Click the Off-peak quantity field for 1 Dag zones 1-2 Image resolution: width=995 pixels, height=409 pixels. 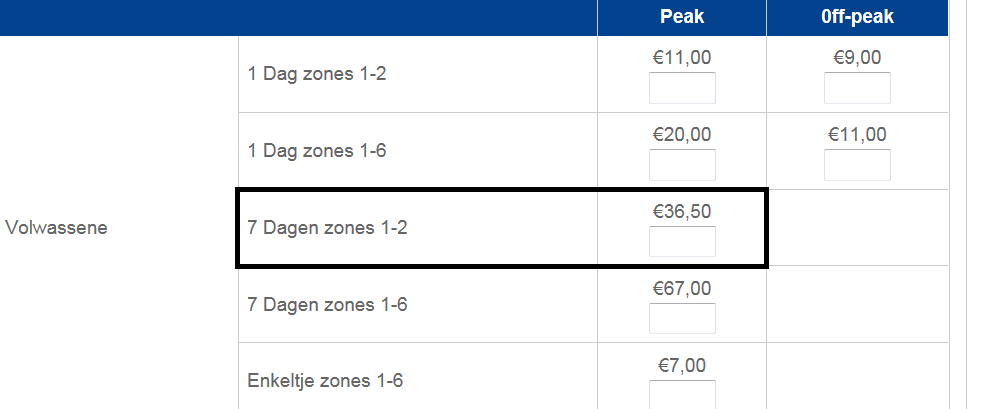click(x=857, y=88)
